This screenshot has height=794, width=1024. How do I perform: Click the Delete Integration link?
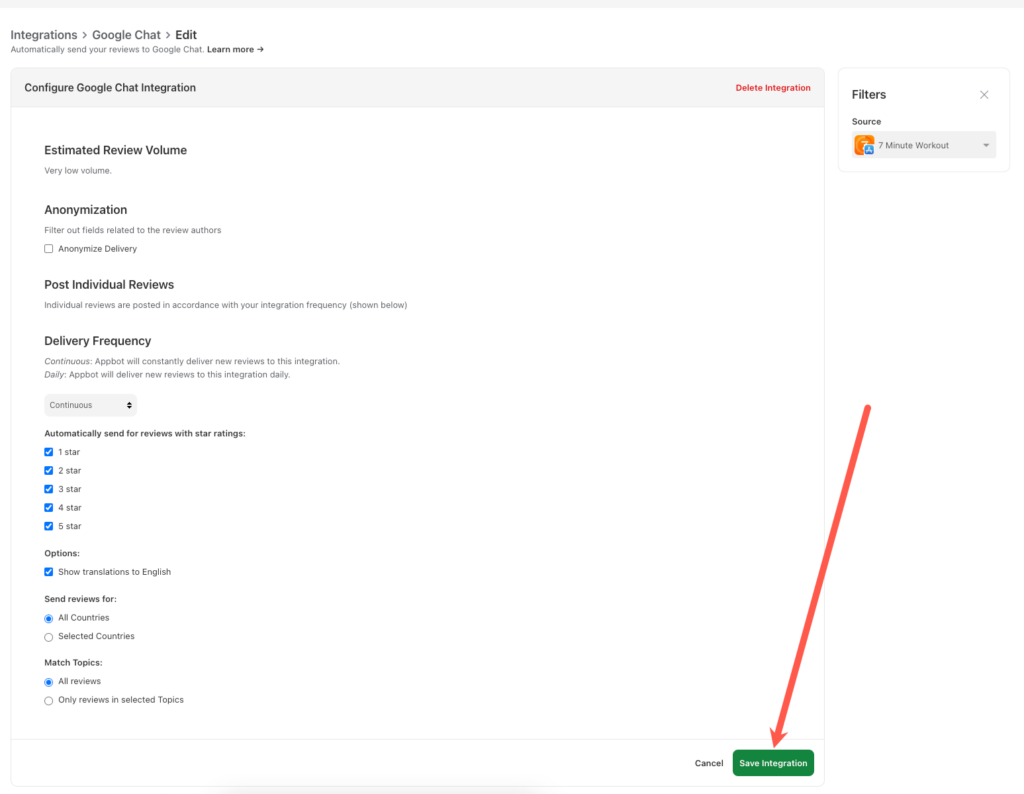point(773,87)
